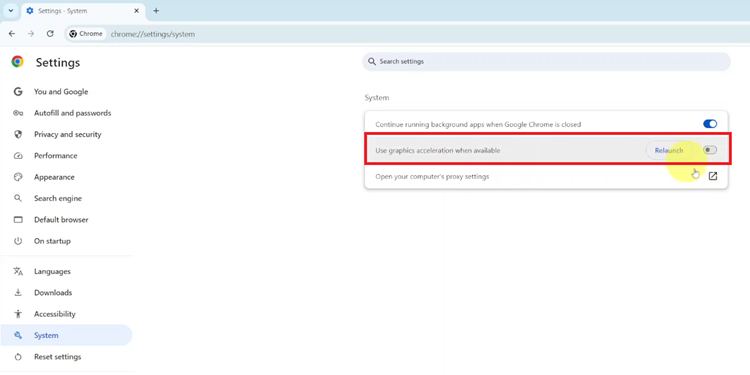Click the System wrench icon

[18, 335]
